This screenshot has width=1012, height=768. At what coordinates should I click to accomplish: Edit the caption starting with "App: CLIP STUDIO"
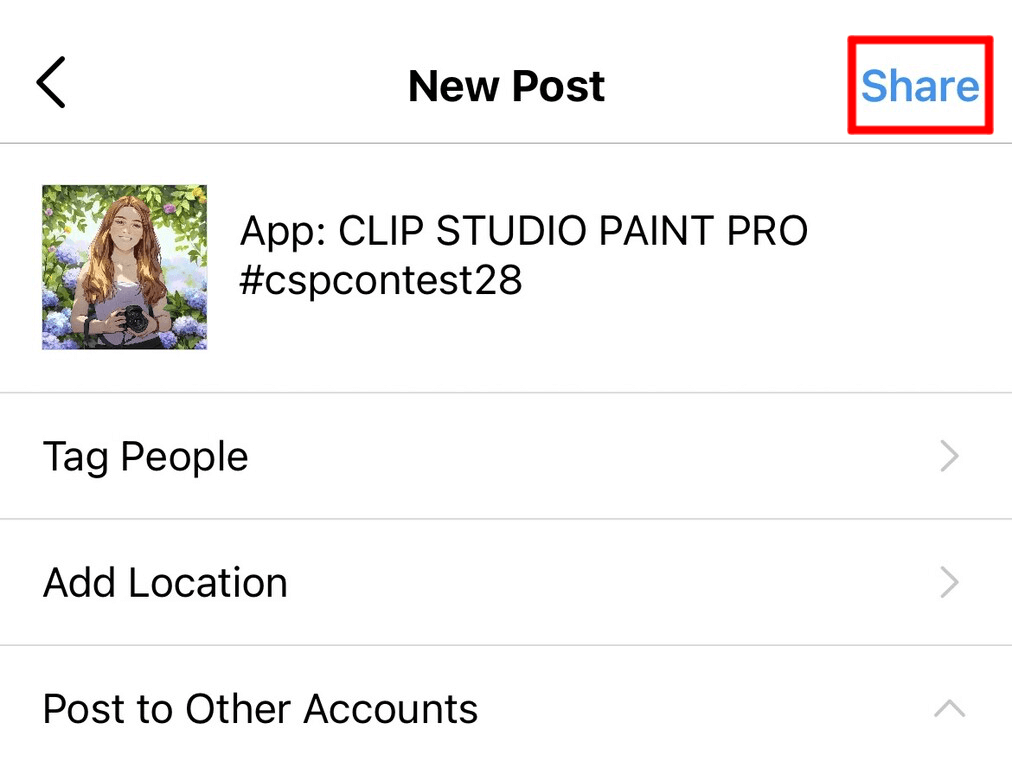coord(523,232)
